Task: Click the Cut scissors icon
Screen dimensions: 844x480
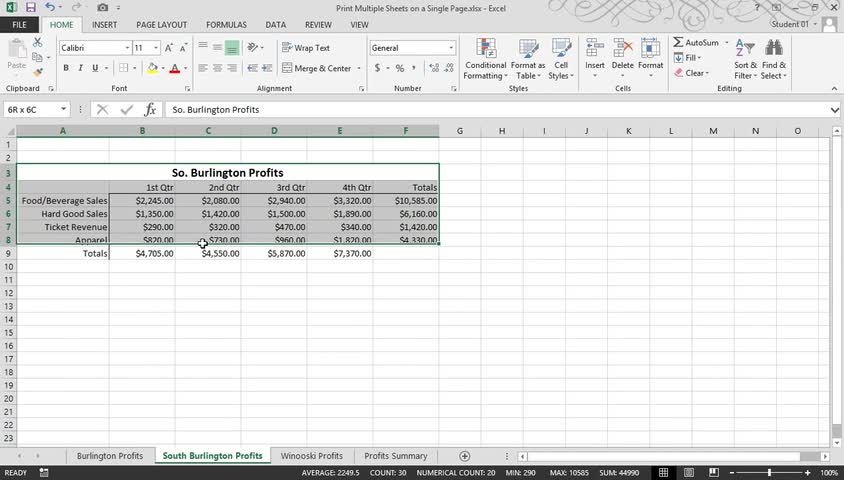Action: (37, 42)
